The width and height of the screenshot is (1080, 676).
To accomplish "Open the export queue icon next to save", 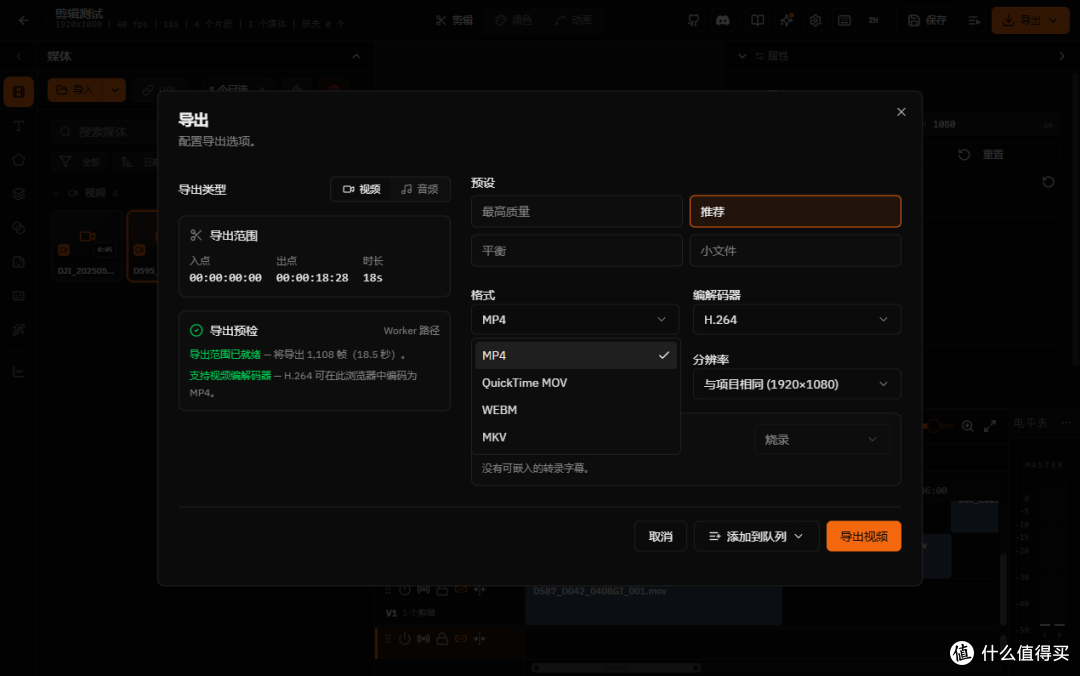I will (x=974, y=21).
